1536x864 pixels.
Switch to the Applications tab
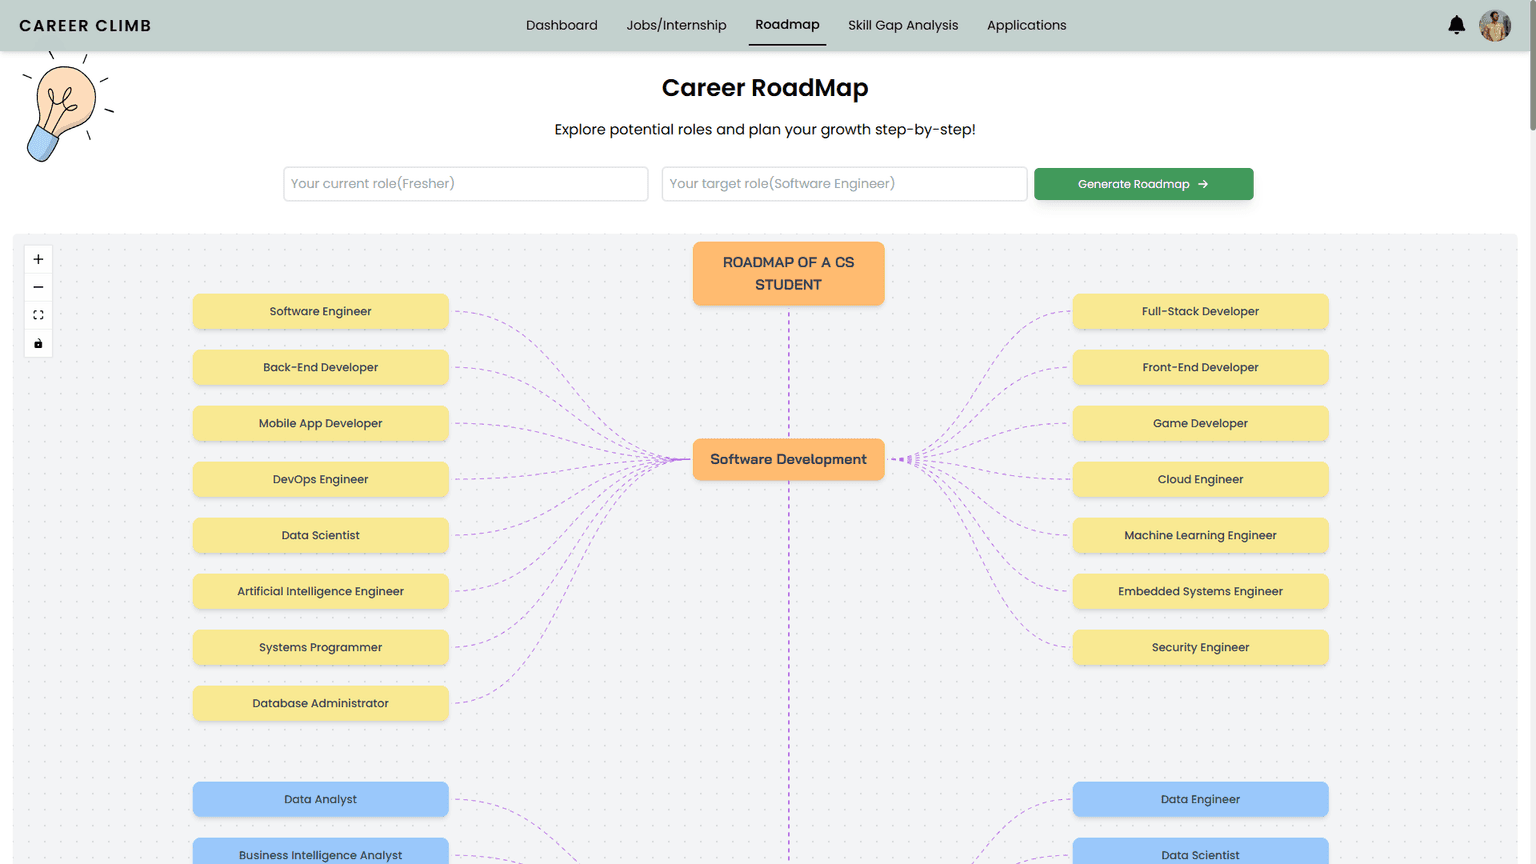(x=1026, y=25)
